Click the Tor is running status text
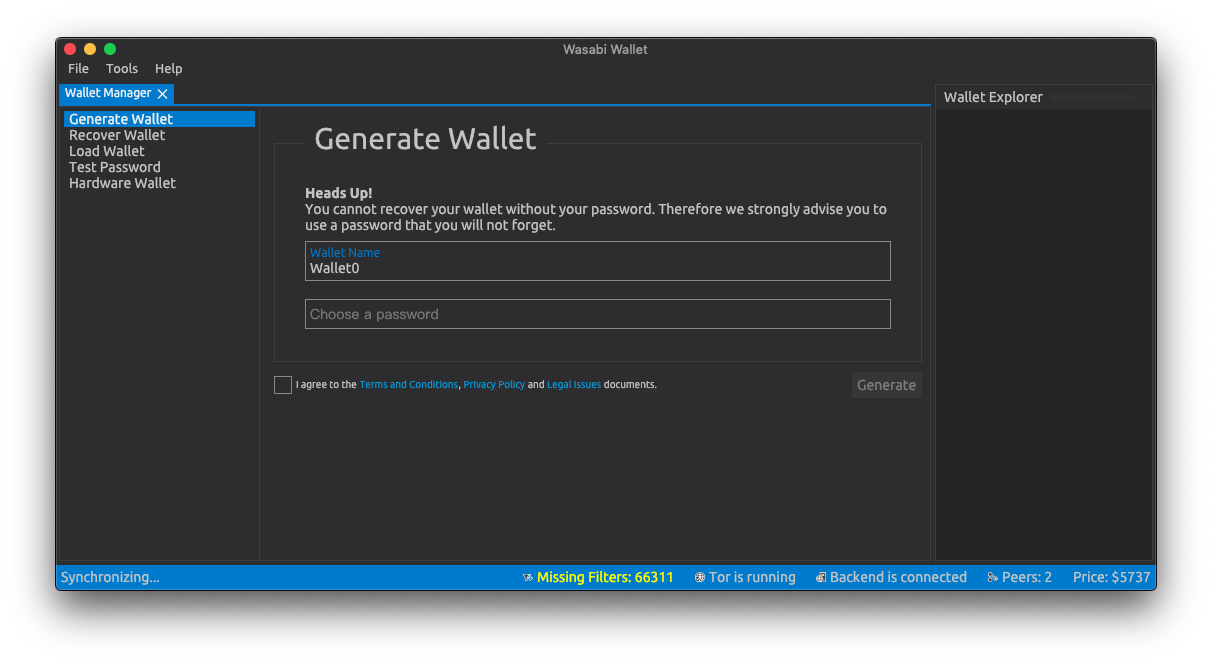This screenshot has height=664, width=1212. tap(752, 578)
